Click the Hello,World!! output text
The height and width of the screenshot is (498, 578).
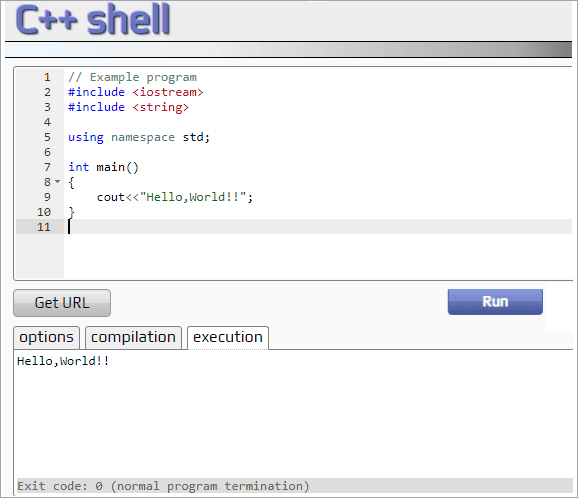(x=63, y=361)
